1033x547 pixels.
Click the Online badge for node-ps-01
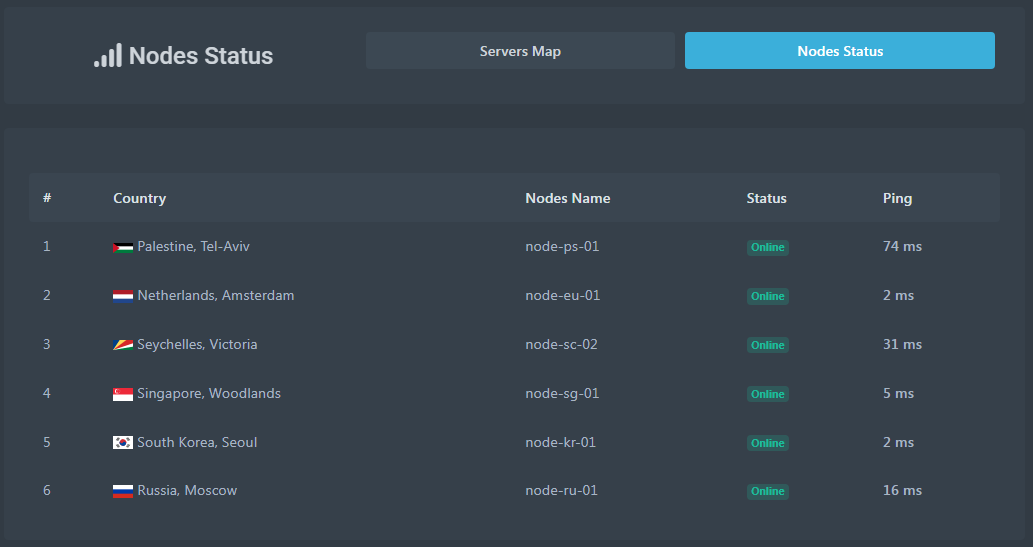click(768, 247)
